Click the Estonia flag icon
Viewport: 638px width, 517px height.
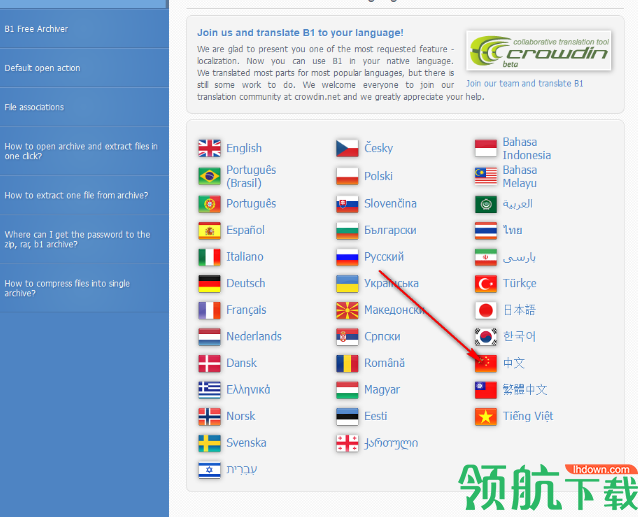347,417
